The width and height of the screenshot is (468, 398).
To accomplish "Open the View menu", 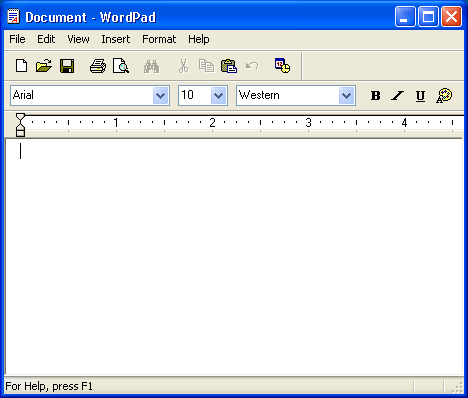I will [78, 39].
